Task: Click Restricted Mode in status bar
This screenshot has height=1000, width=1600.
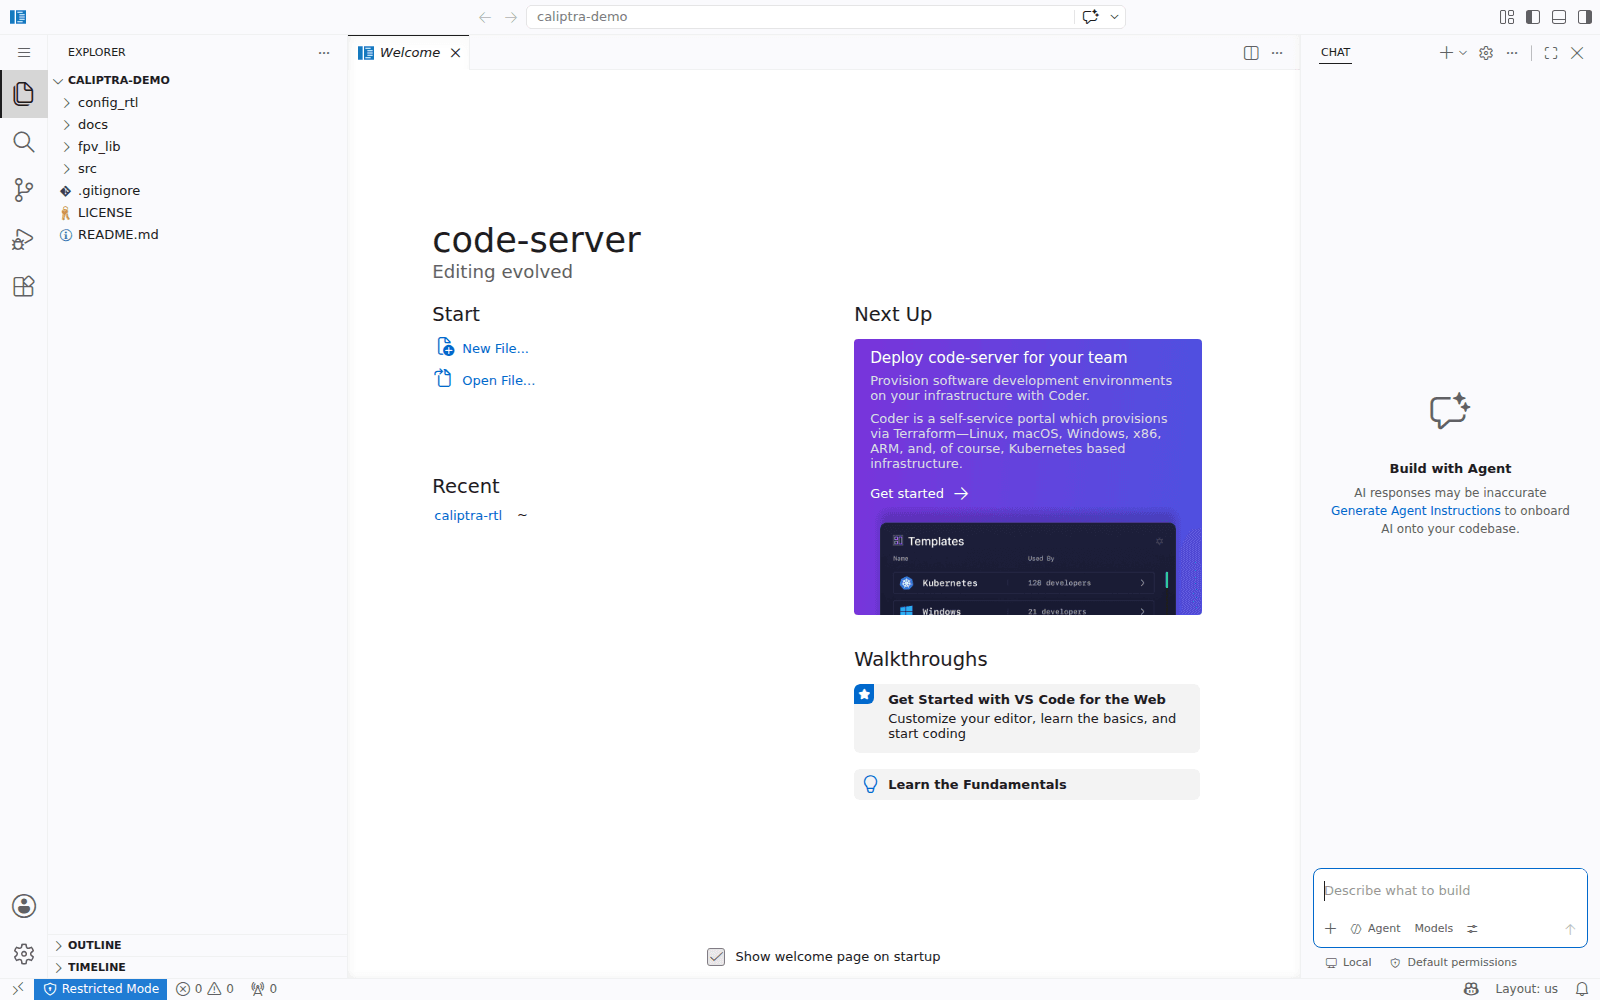Action: pos(101,989)
